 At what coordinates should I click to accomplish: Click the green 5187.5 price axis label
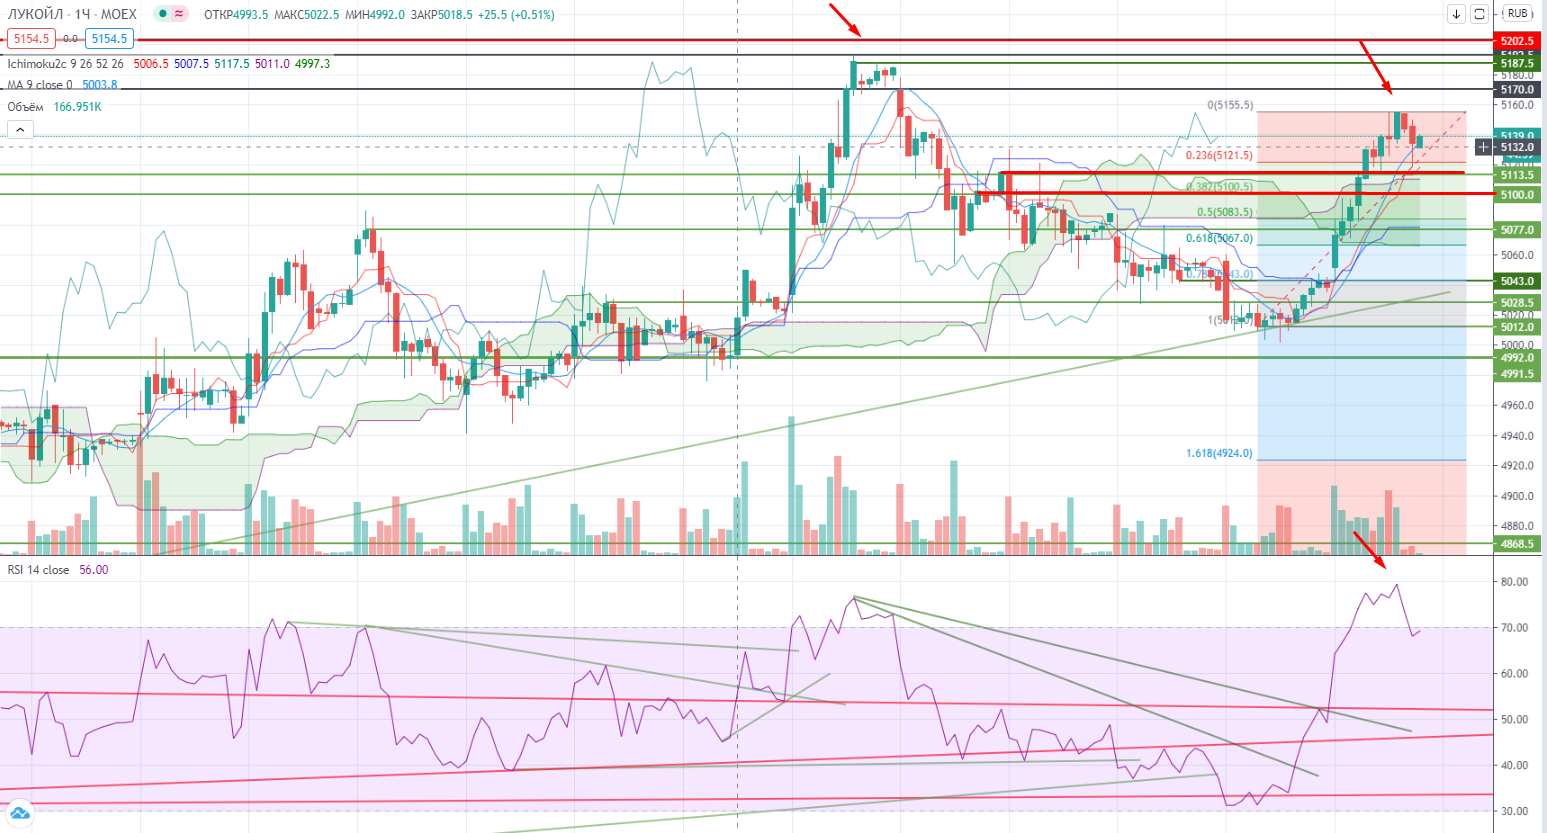[x=1516, y=63]
